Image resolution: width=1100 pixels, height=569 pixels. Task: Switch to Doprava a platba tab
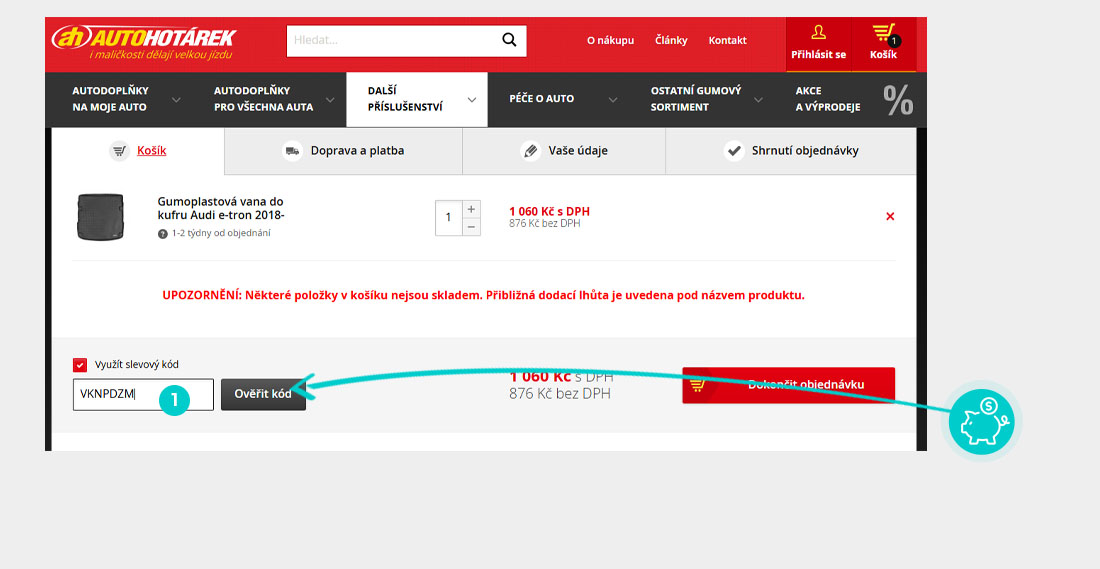(x=343, y=151)
